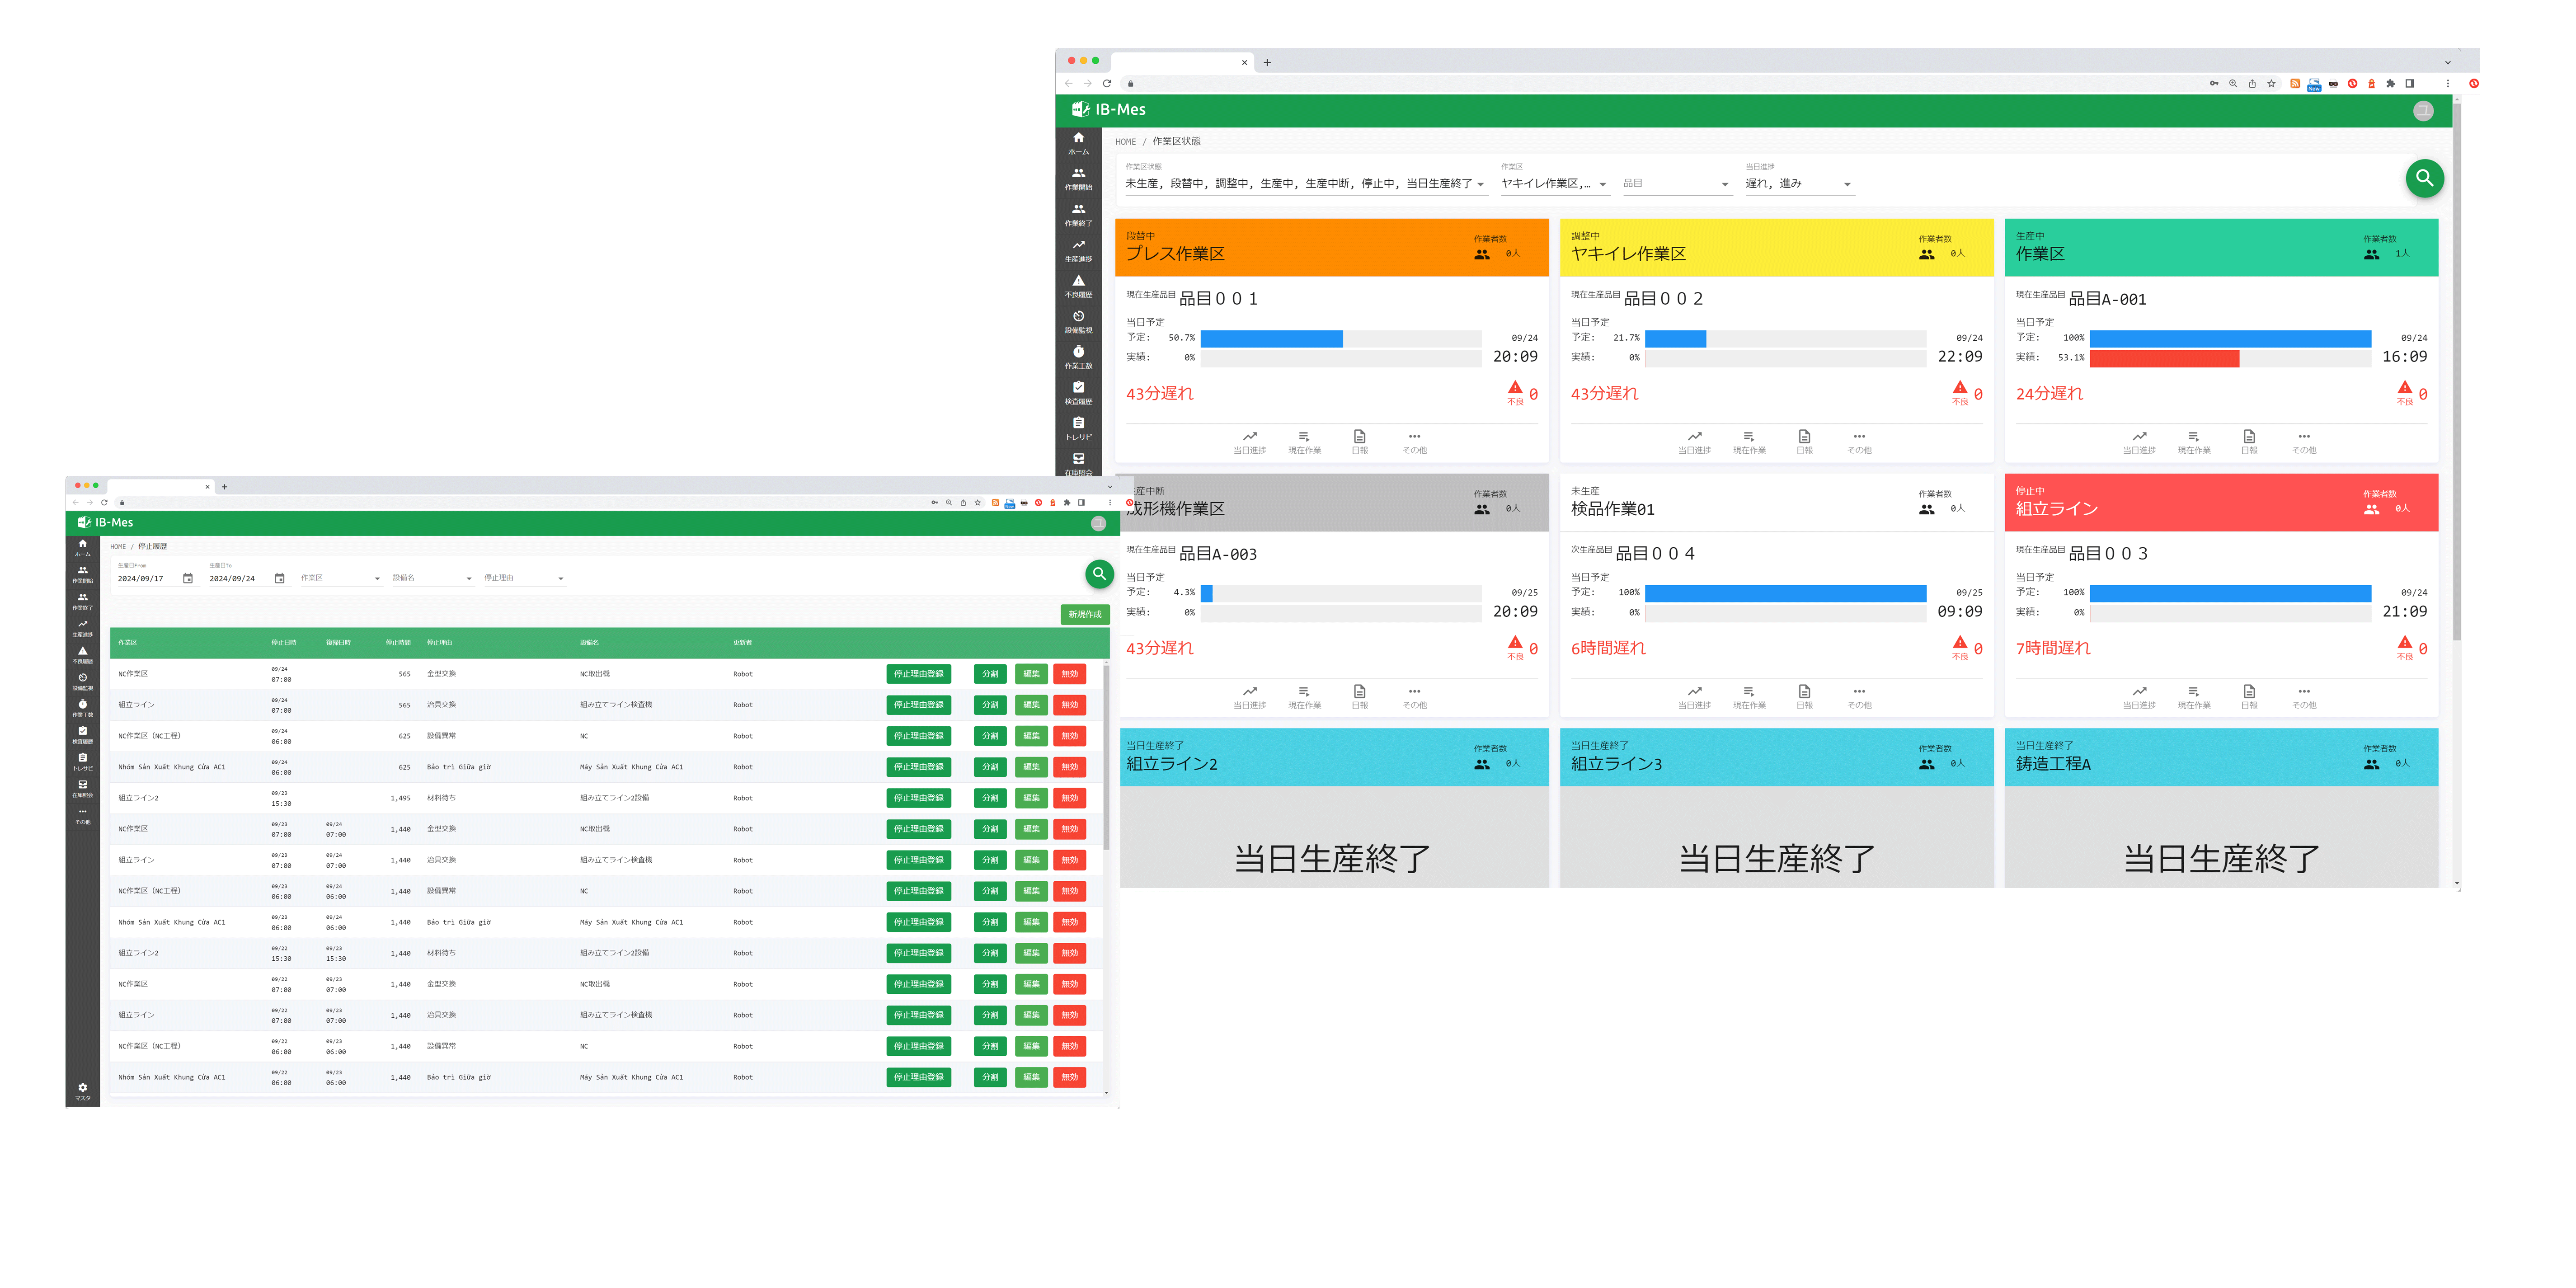Click the green search button in 停止履歴 window
The height and width of the screenshot is (1288, 2576).
pos(1099,573)
